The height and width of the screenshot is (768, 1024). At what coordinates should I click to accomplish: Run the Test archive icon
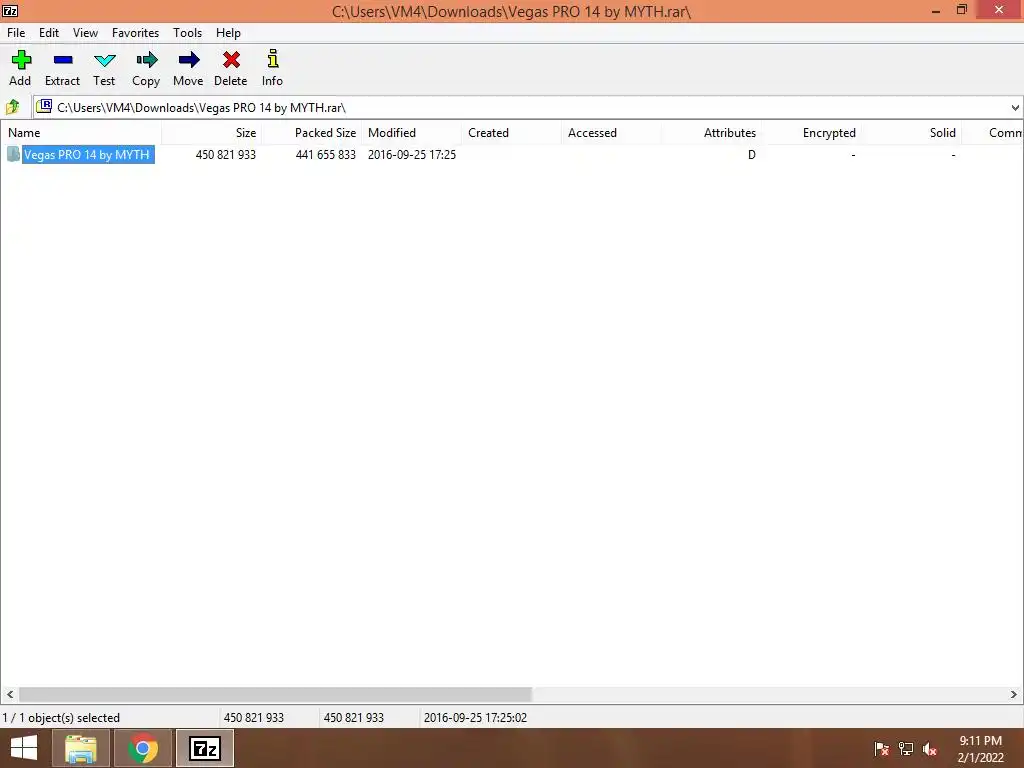pyautogui.click(x=104, y=61)
